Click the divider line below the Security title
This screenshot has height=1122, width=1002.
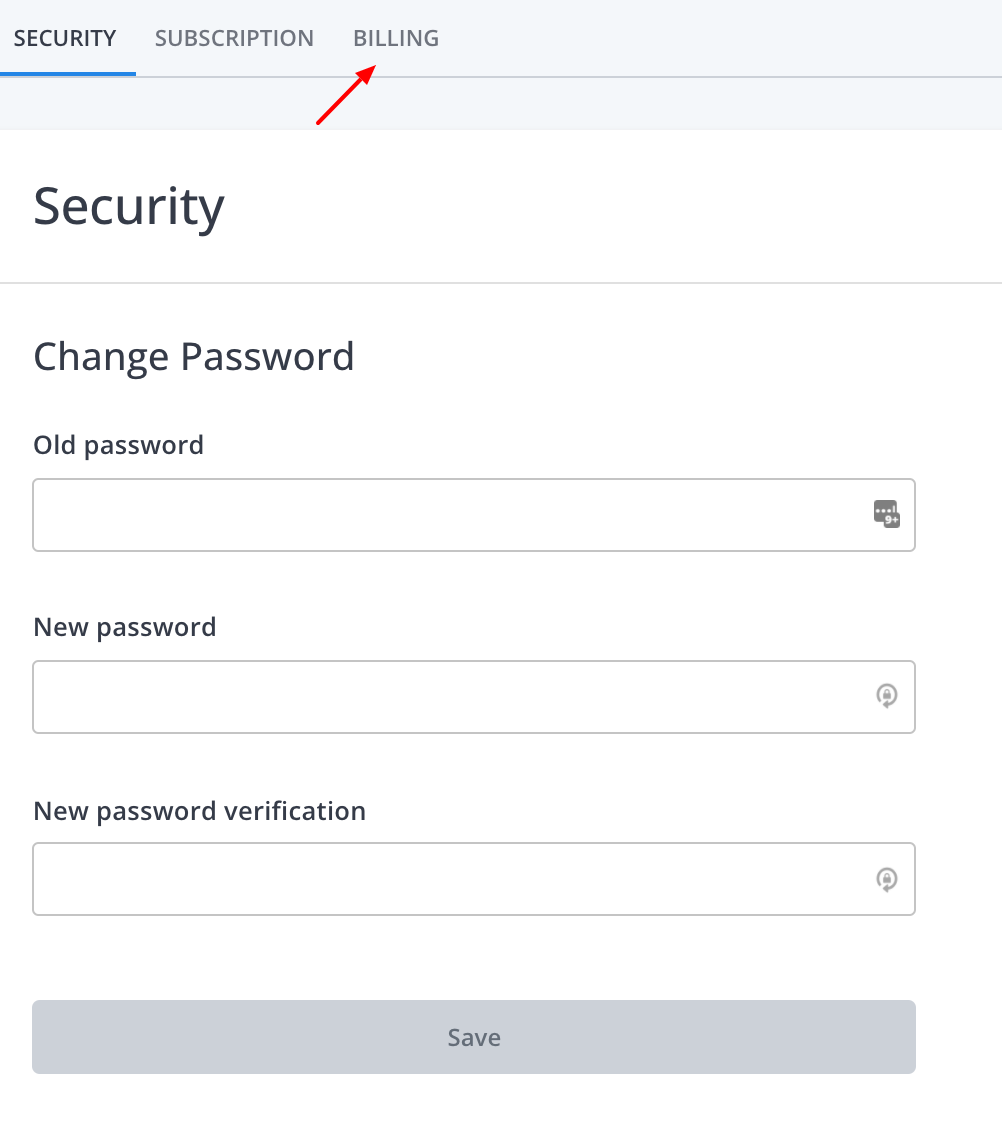[501, 283]
